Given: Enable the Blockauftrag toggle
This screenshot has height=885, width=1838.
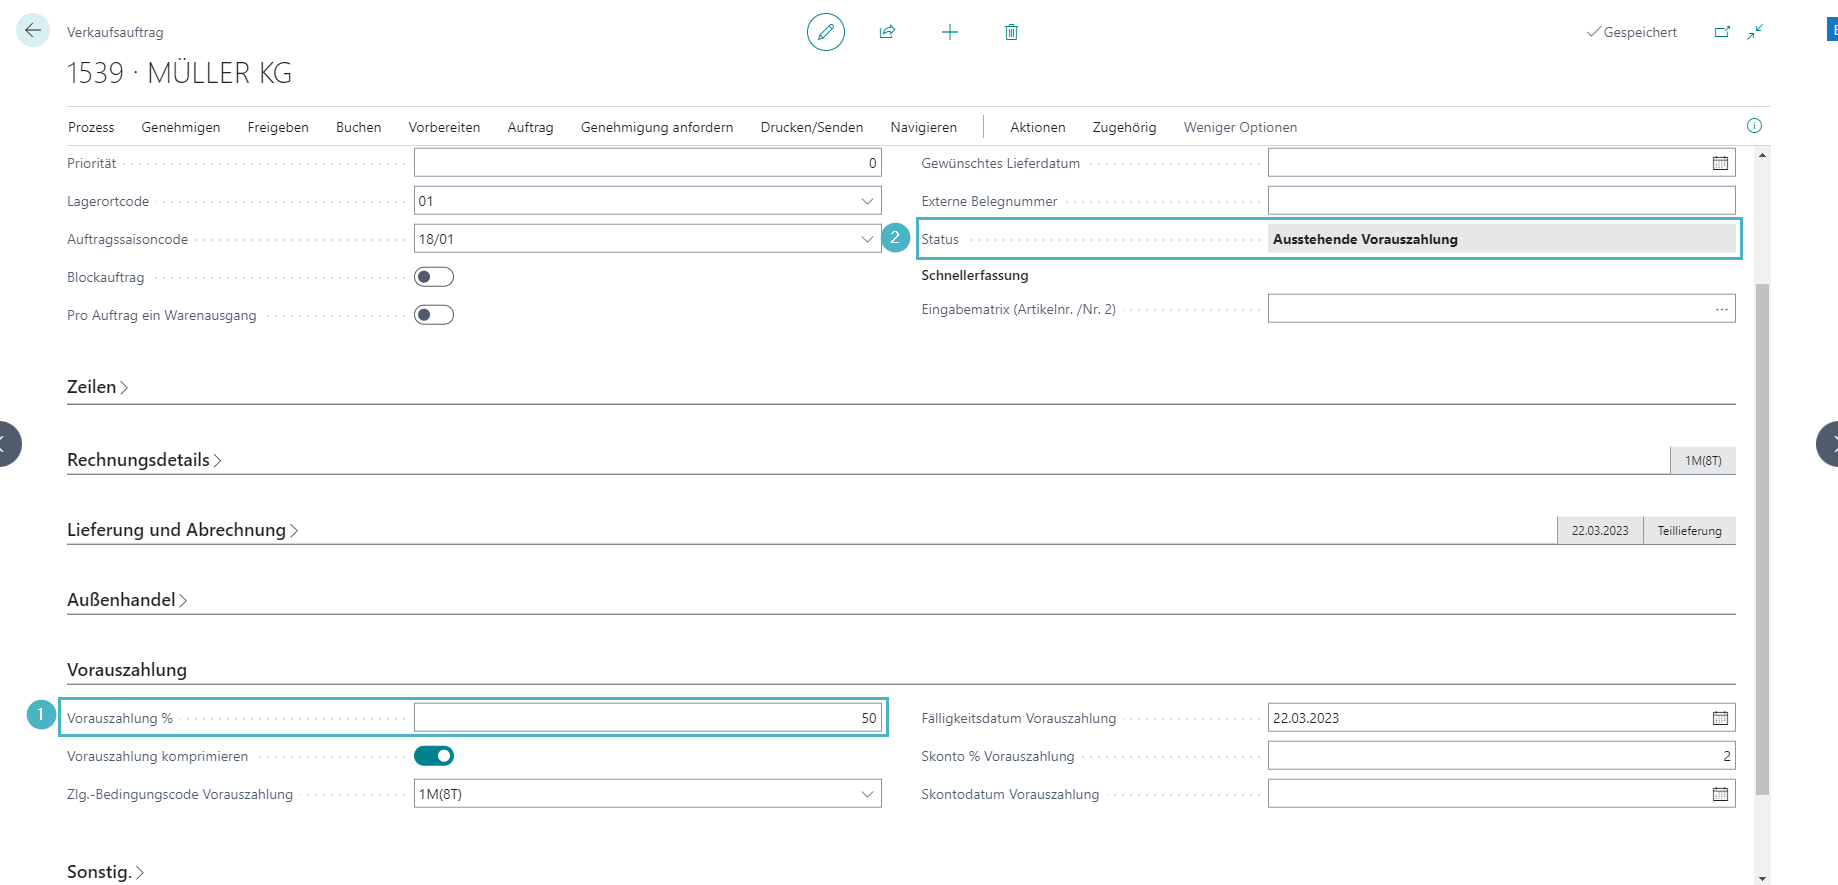Looking at the screenshot, I should coord(434,277).
